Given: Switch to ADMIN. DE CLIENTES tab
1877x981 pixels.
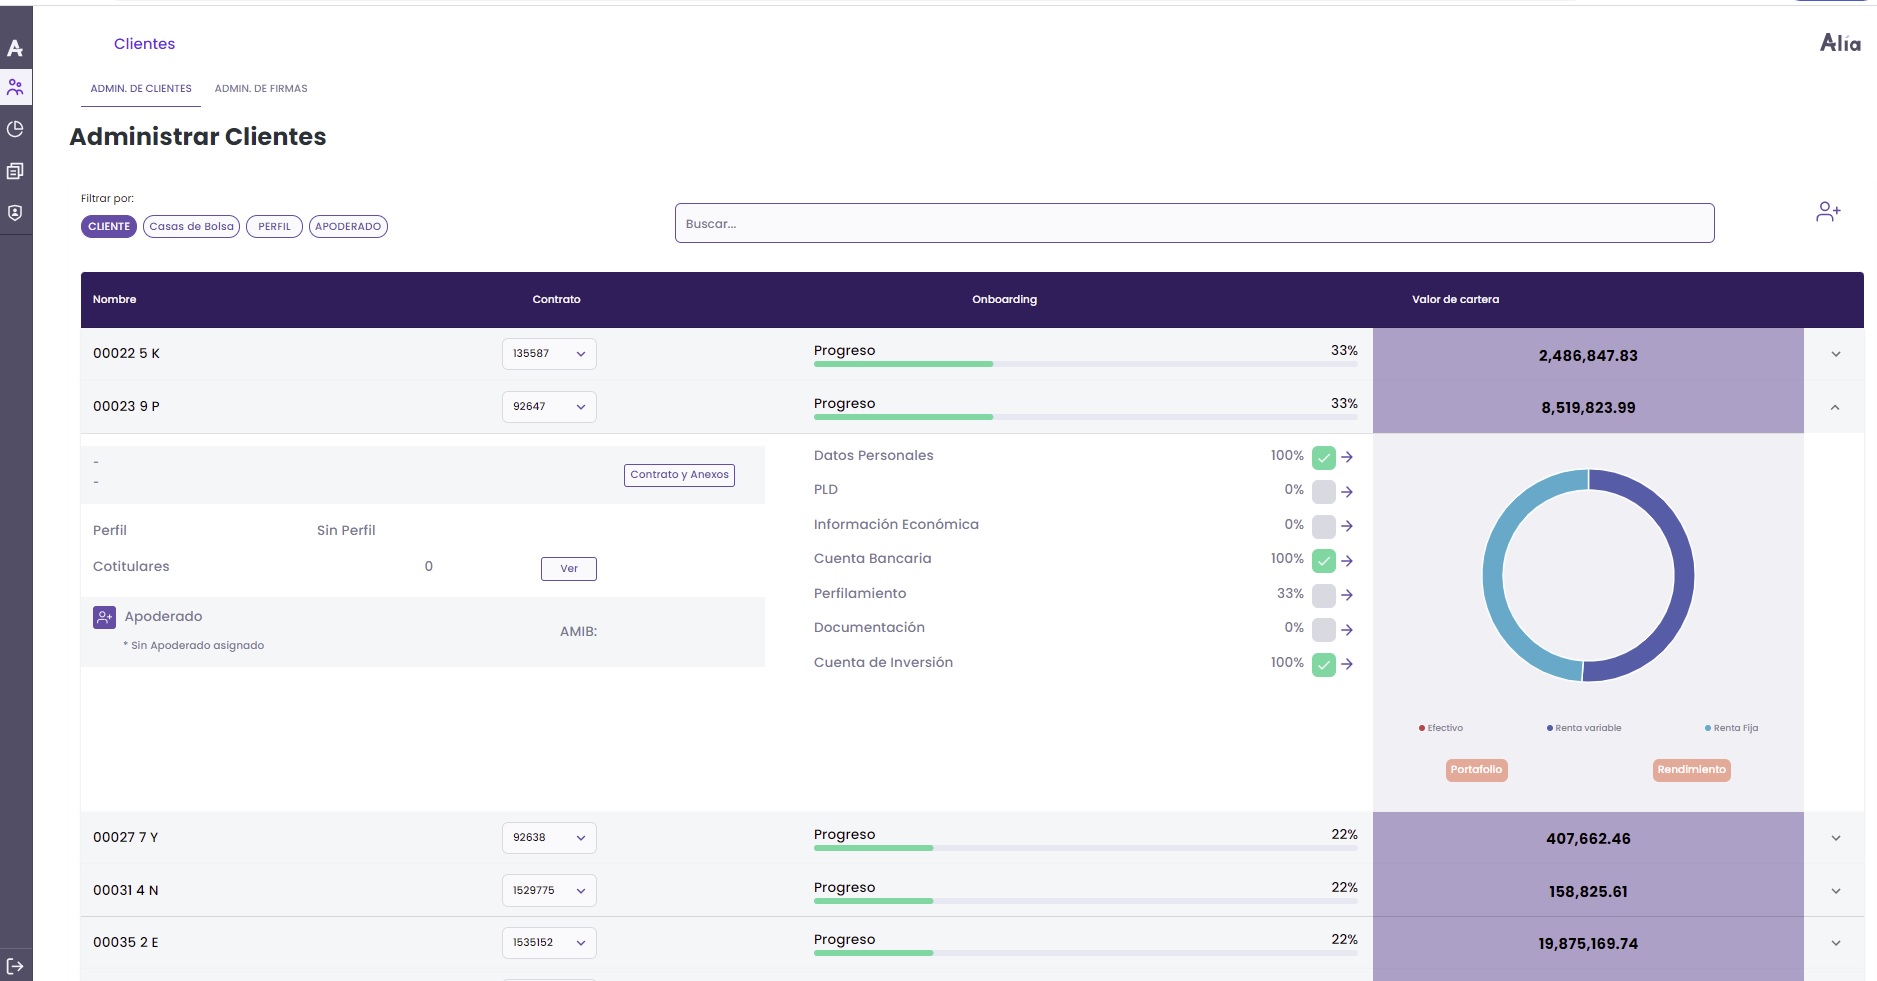Looking at the screenshot, I should click(141, 89).
